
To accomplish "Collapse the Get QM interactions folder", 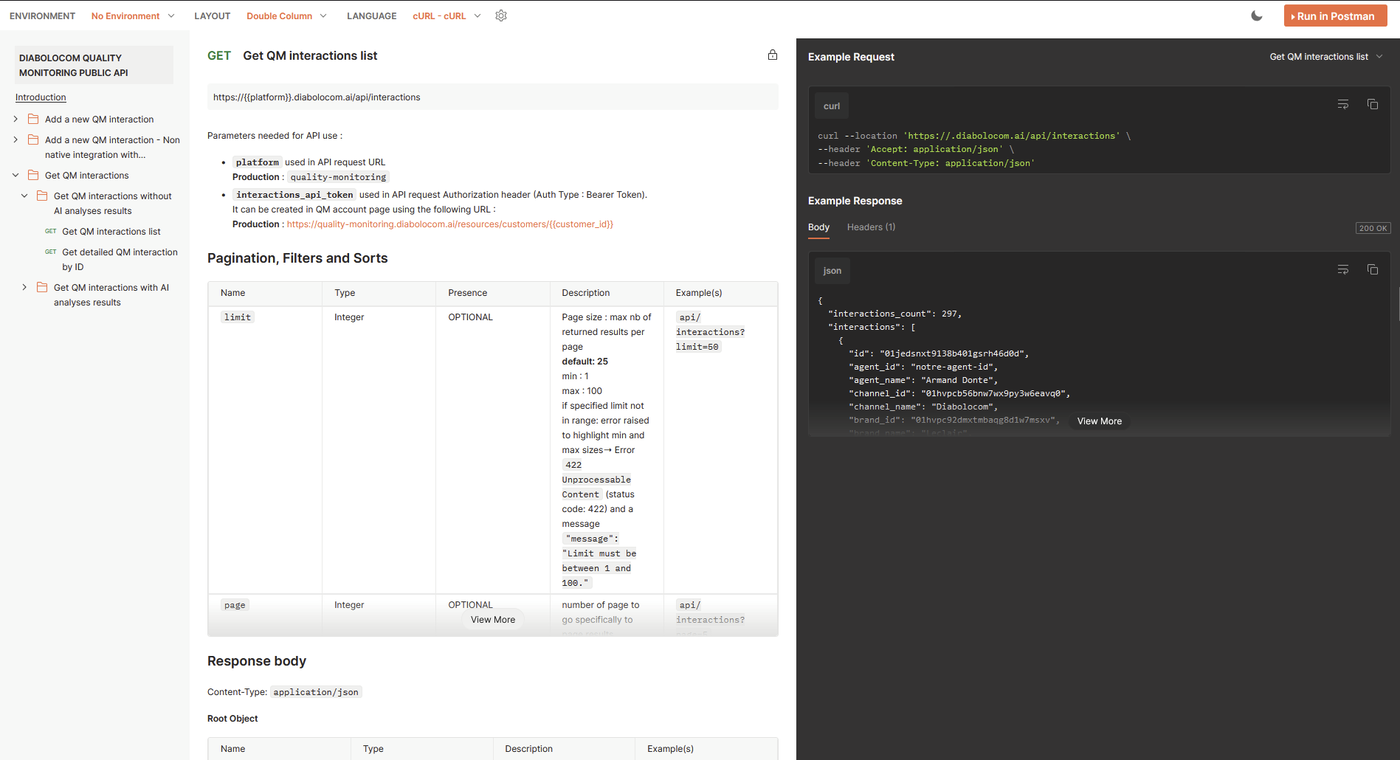I will click(x=16, y=175).
